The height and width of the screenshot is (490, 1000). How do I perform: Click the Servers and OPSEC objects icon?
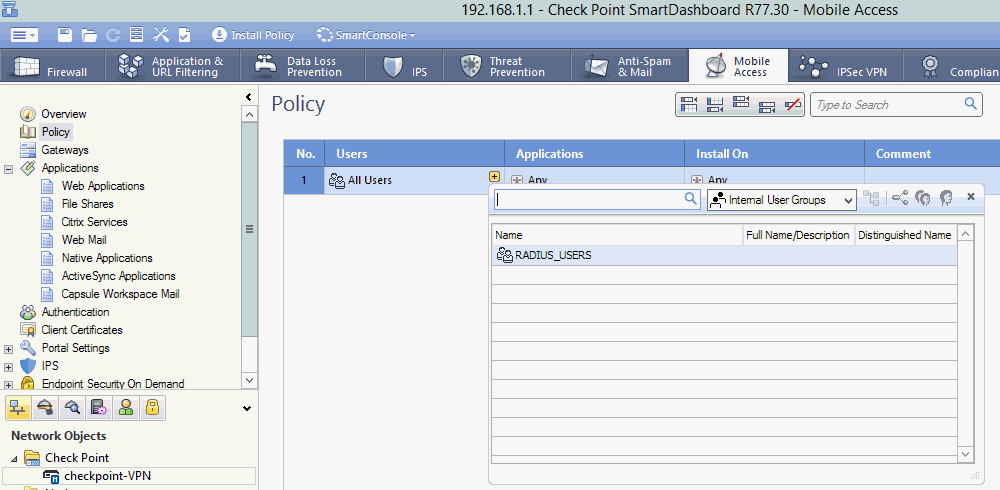(x=98, y=407)
